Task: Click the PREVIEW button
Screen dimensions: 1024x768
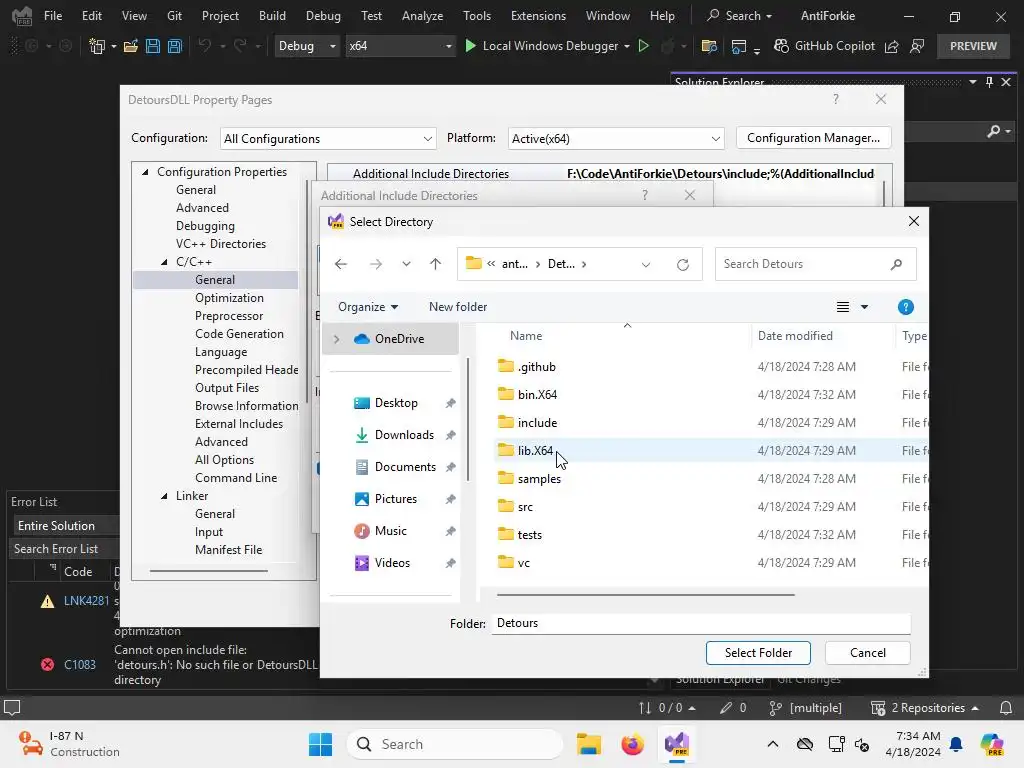Action: (x=973, y=46)
